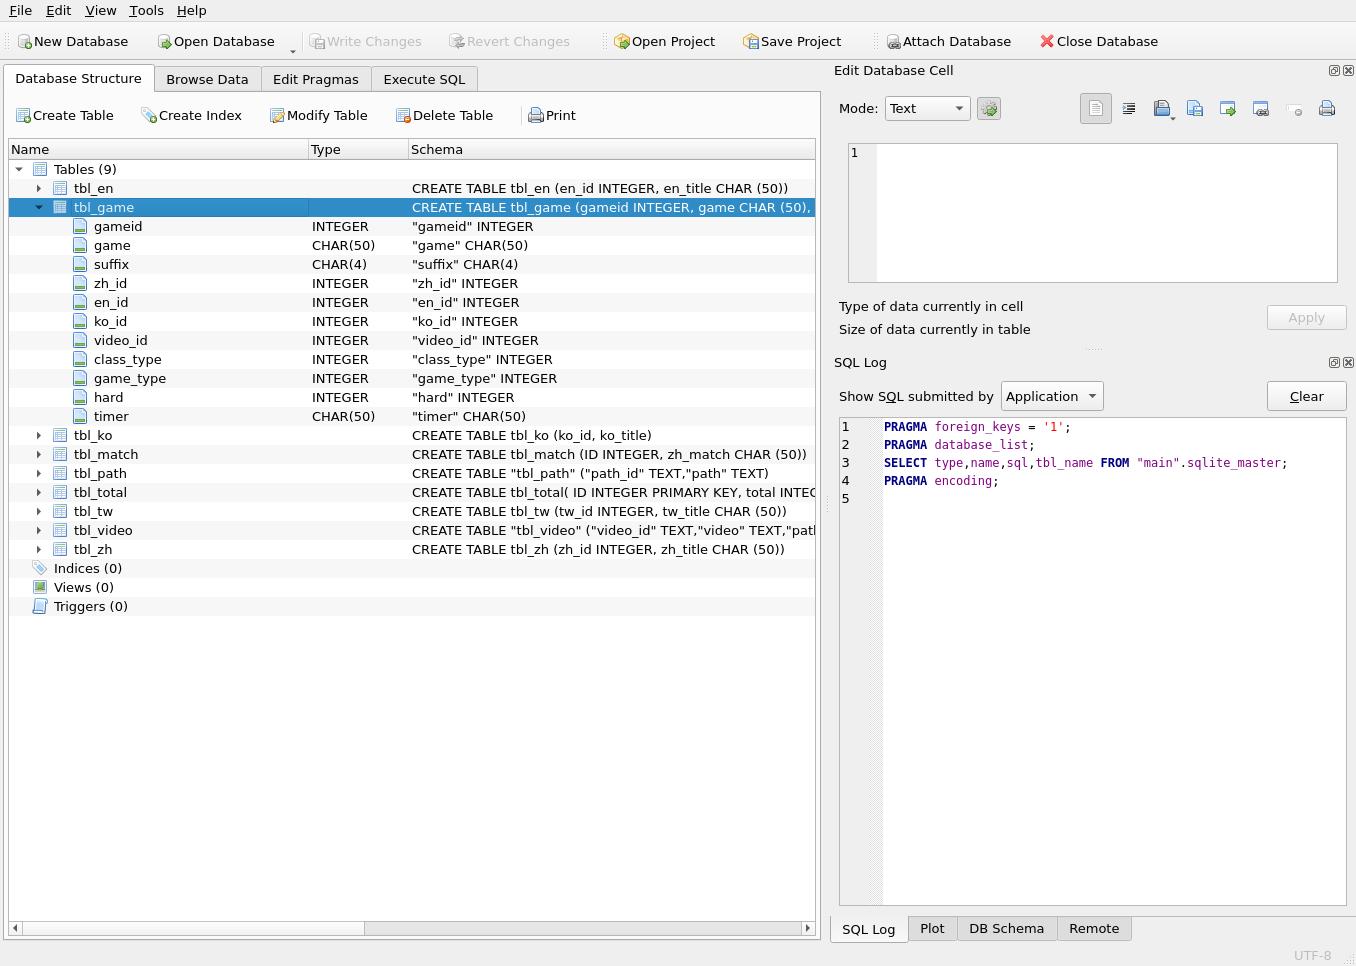Click the structure tree's horizontal scrollbar

tap(193, 928)
